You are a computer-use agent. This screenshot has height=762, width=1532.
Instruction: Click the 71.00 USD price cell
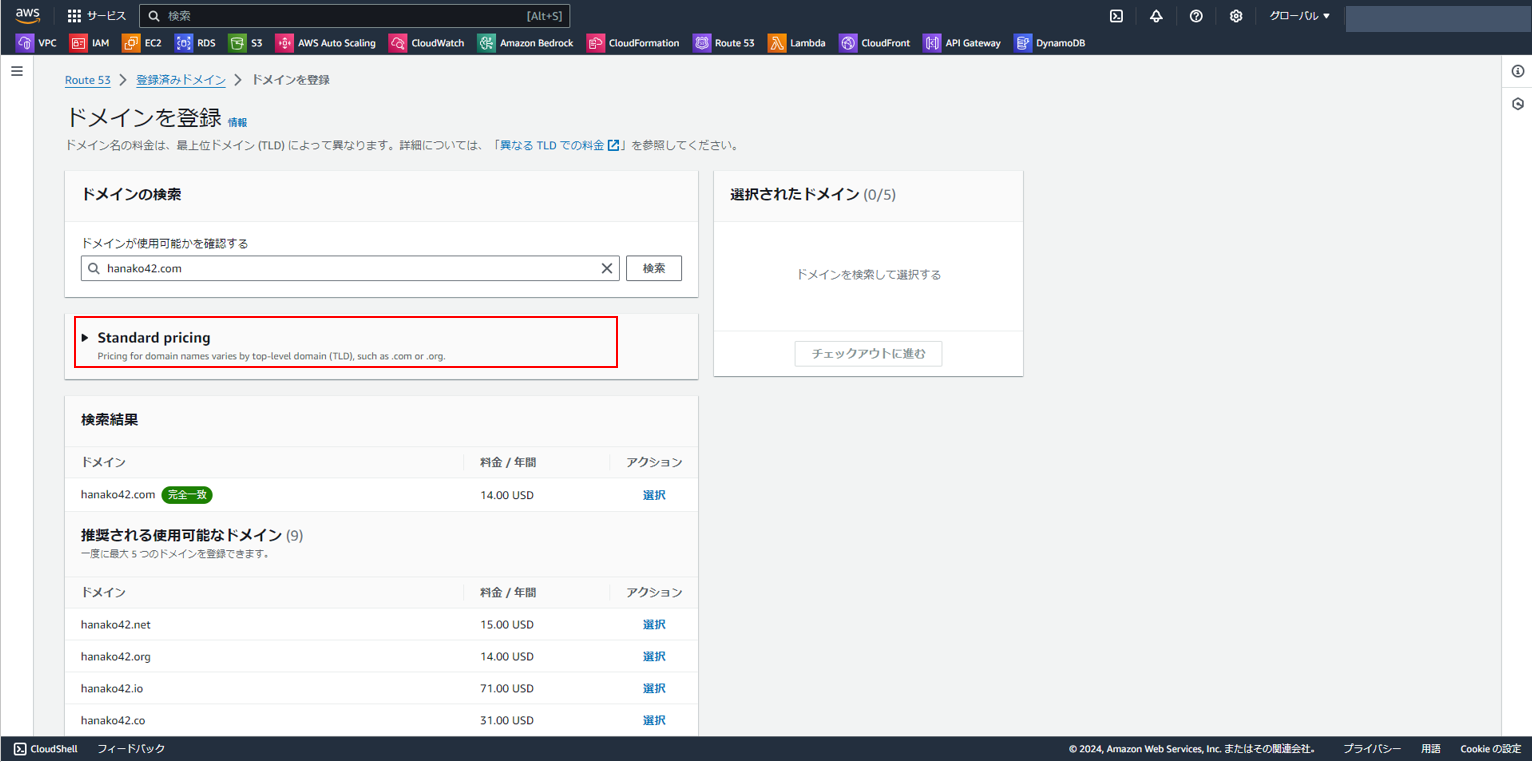(x=507, y=689)
